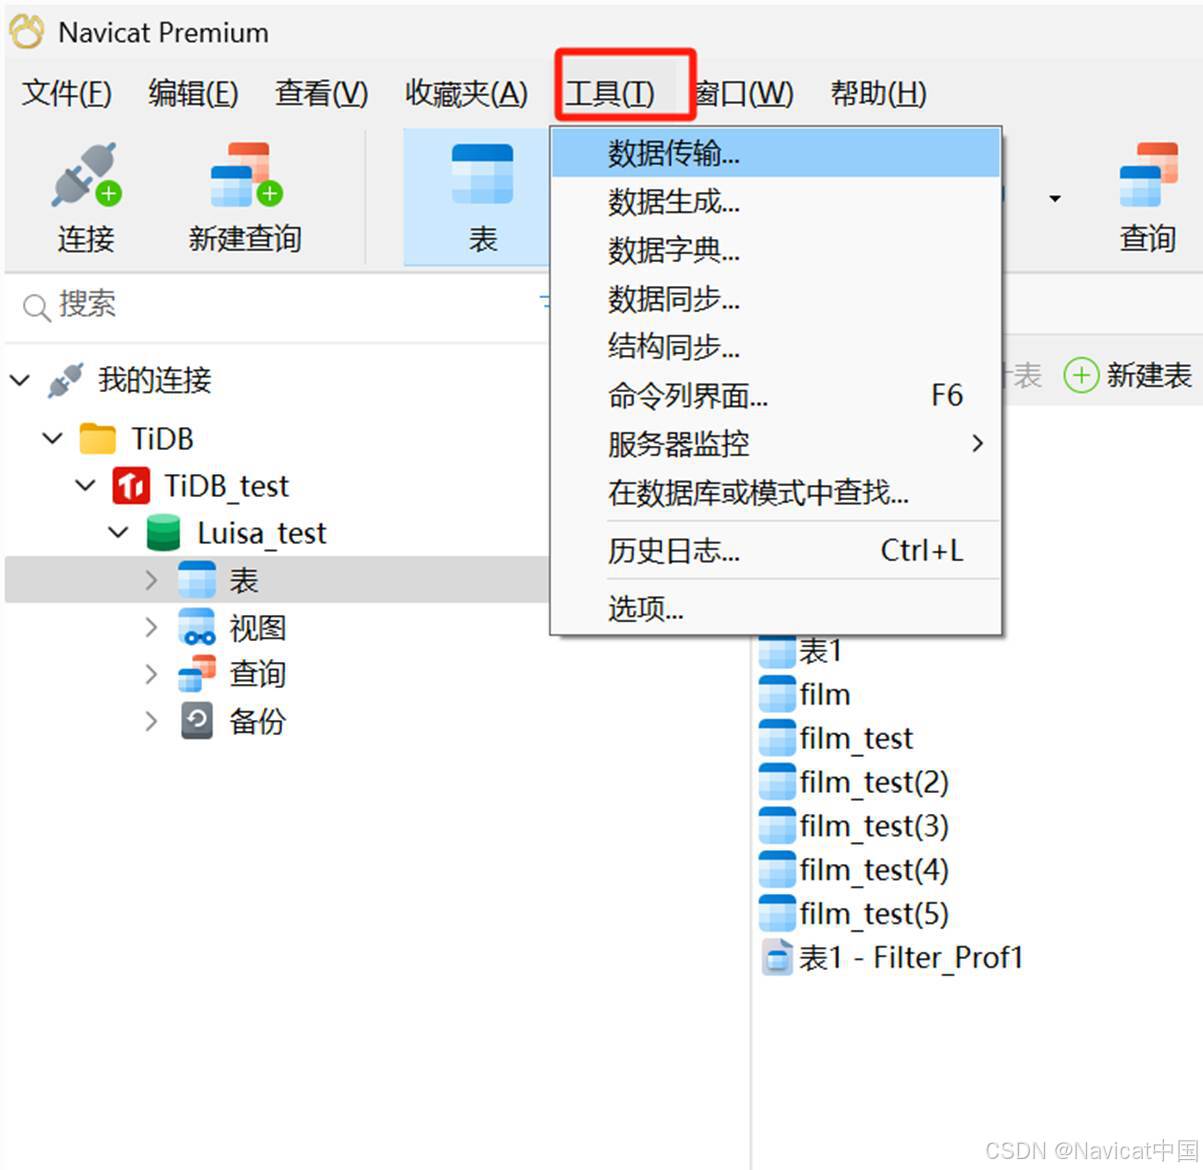Choose 选项... menu entry
This screenshot has height=1170, width=1203.
click(x=776, y=608)
